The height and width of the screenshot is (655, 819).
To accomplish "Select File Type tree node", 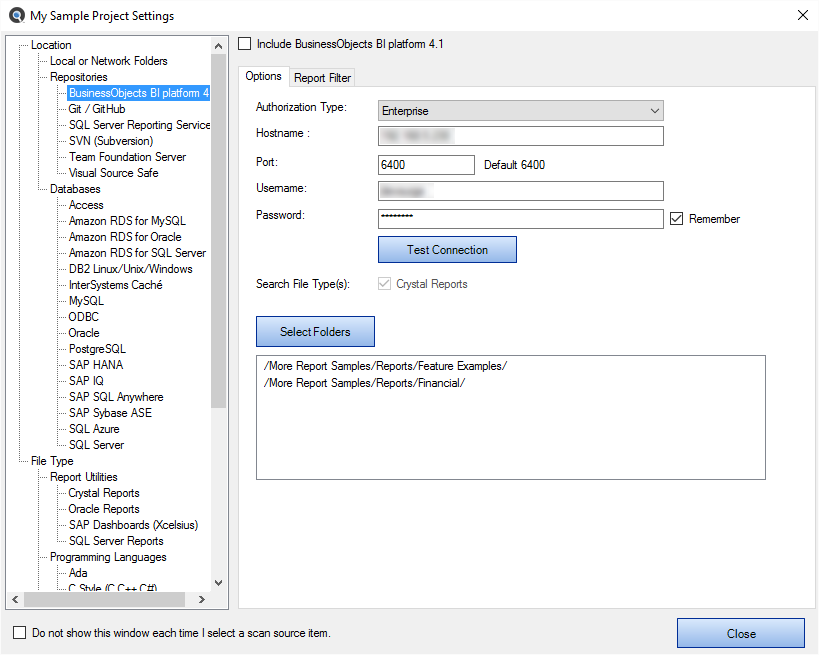I will pos(52,461).
